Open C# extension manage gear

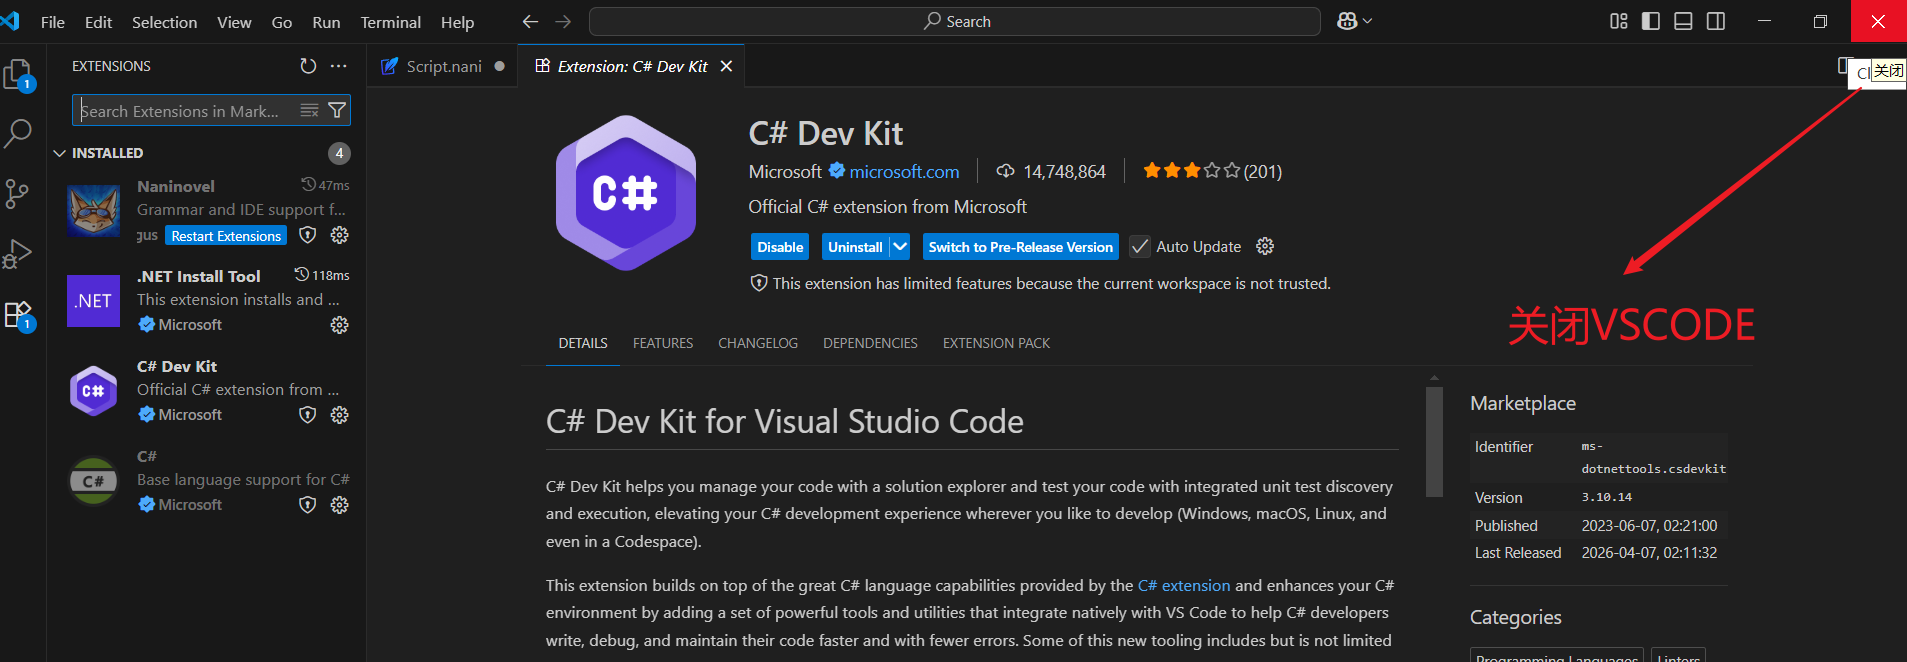(340, 505)
